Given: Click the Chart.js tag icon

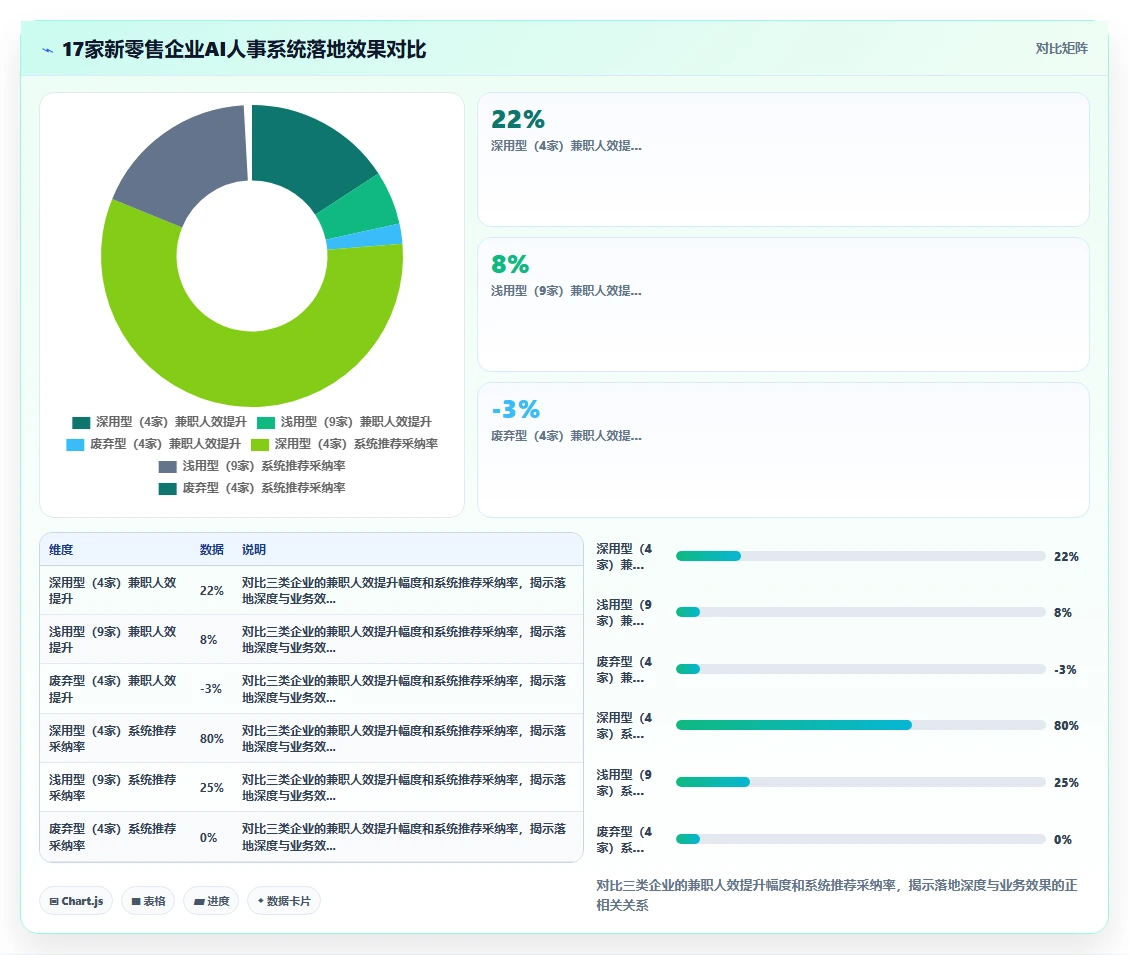Looking at the screenshot, I should click(x=54, y=901).
